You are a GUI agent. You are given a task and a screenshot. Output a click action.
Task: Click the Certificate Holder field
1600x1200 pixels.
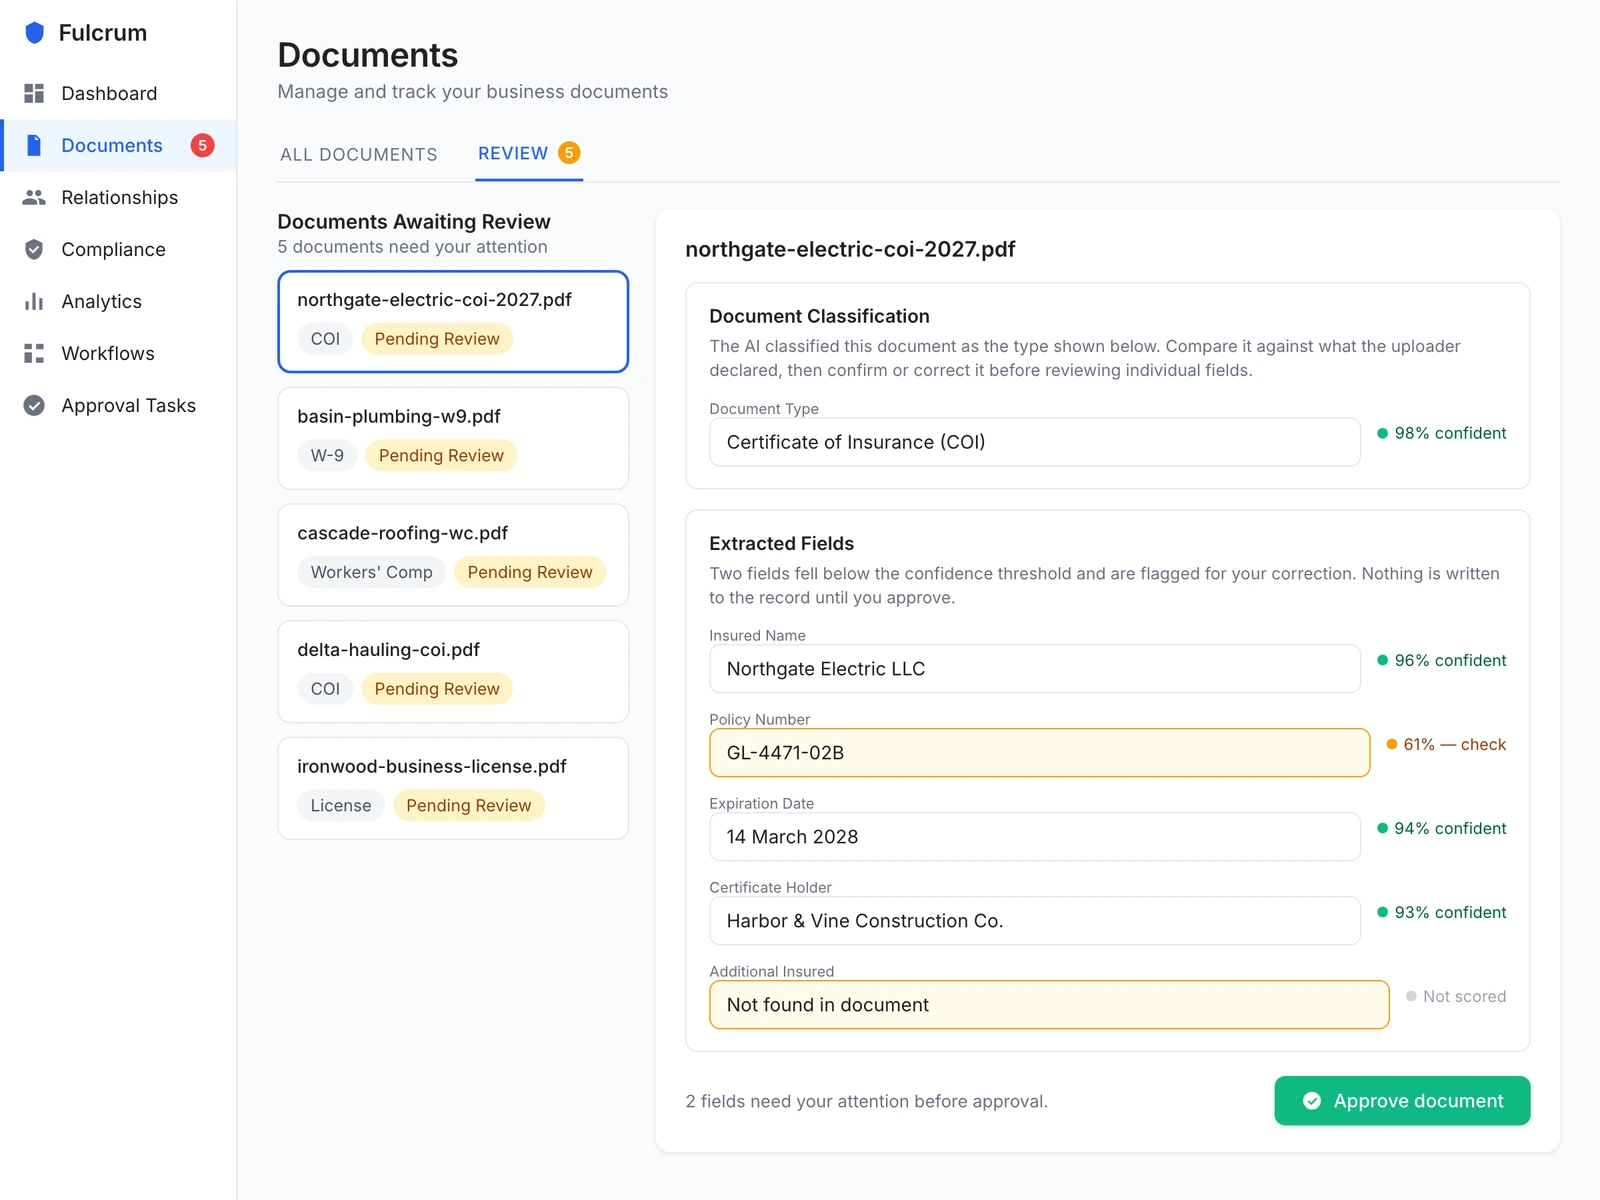click(1035, 921)
